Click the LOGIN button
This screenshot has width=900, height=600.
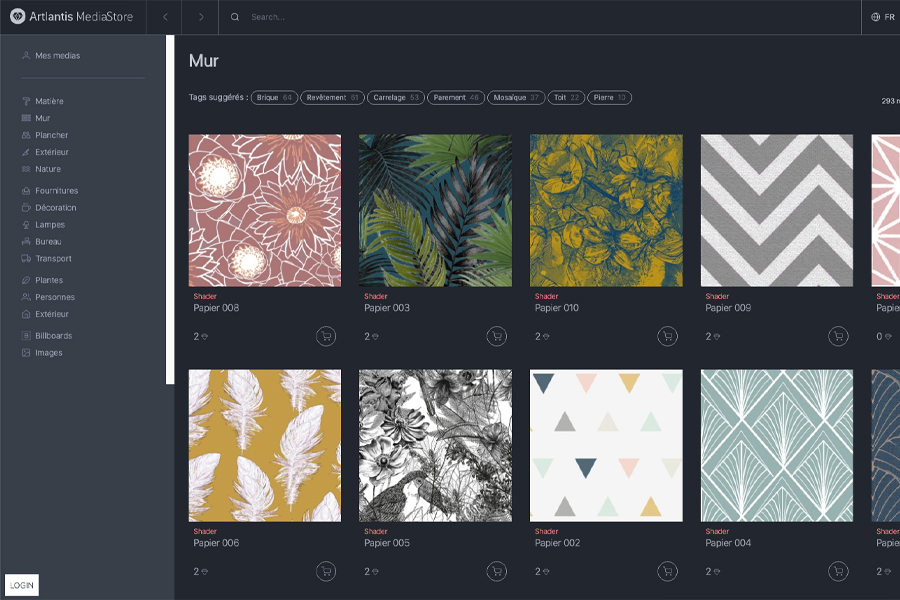pos(23,584)
